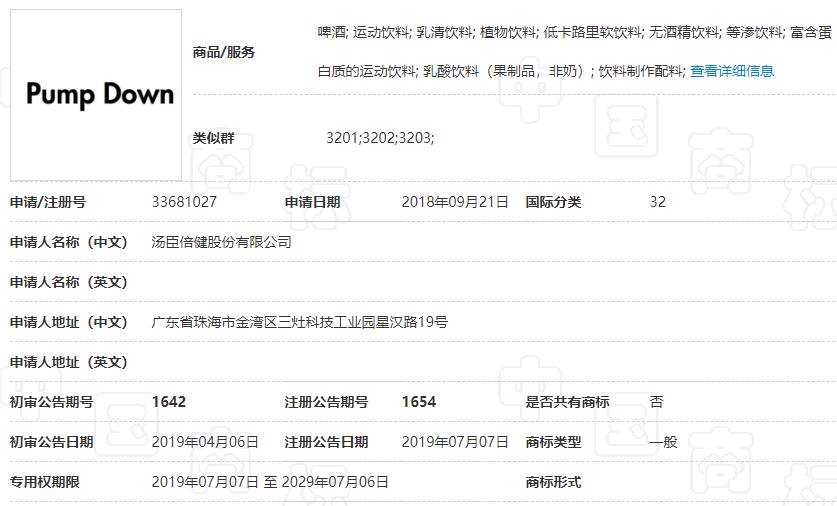Click trademark type value 一般
Viewport: 837px width, 506px height.
(664, 442)
